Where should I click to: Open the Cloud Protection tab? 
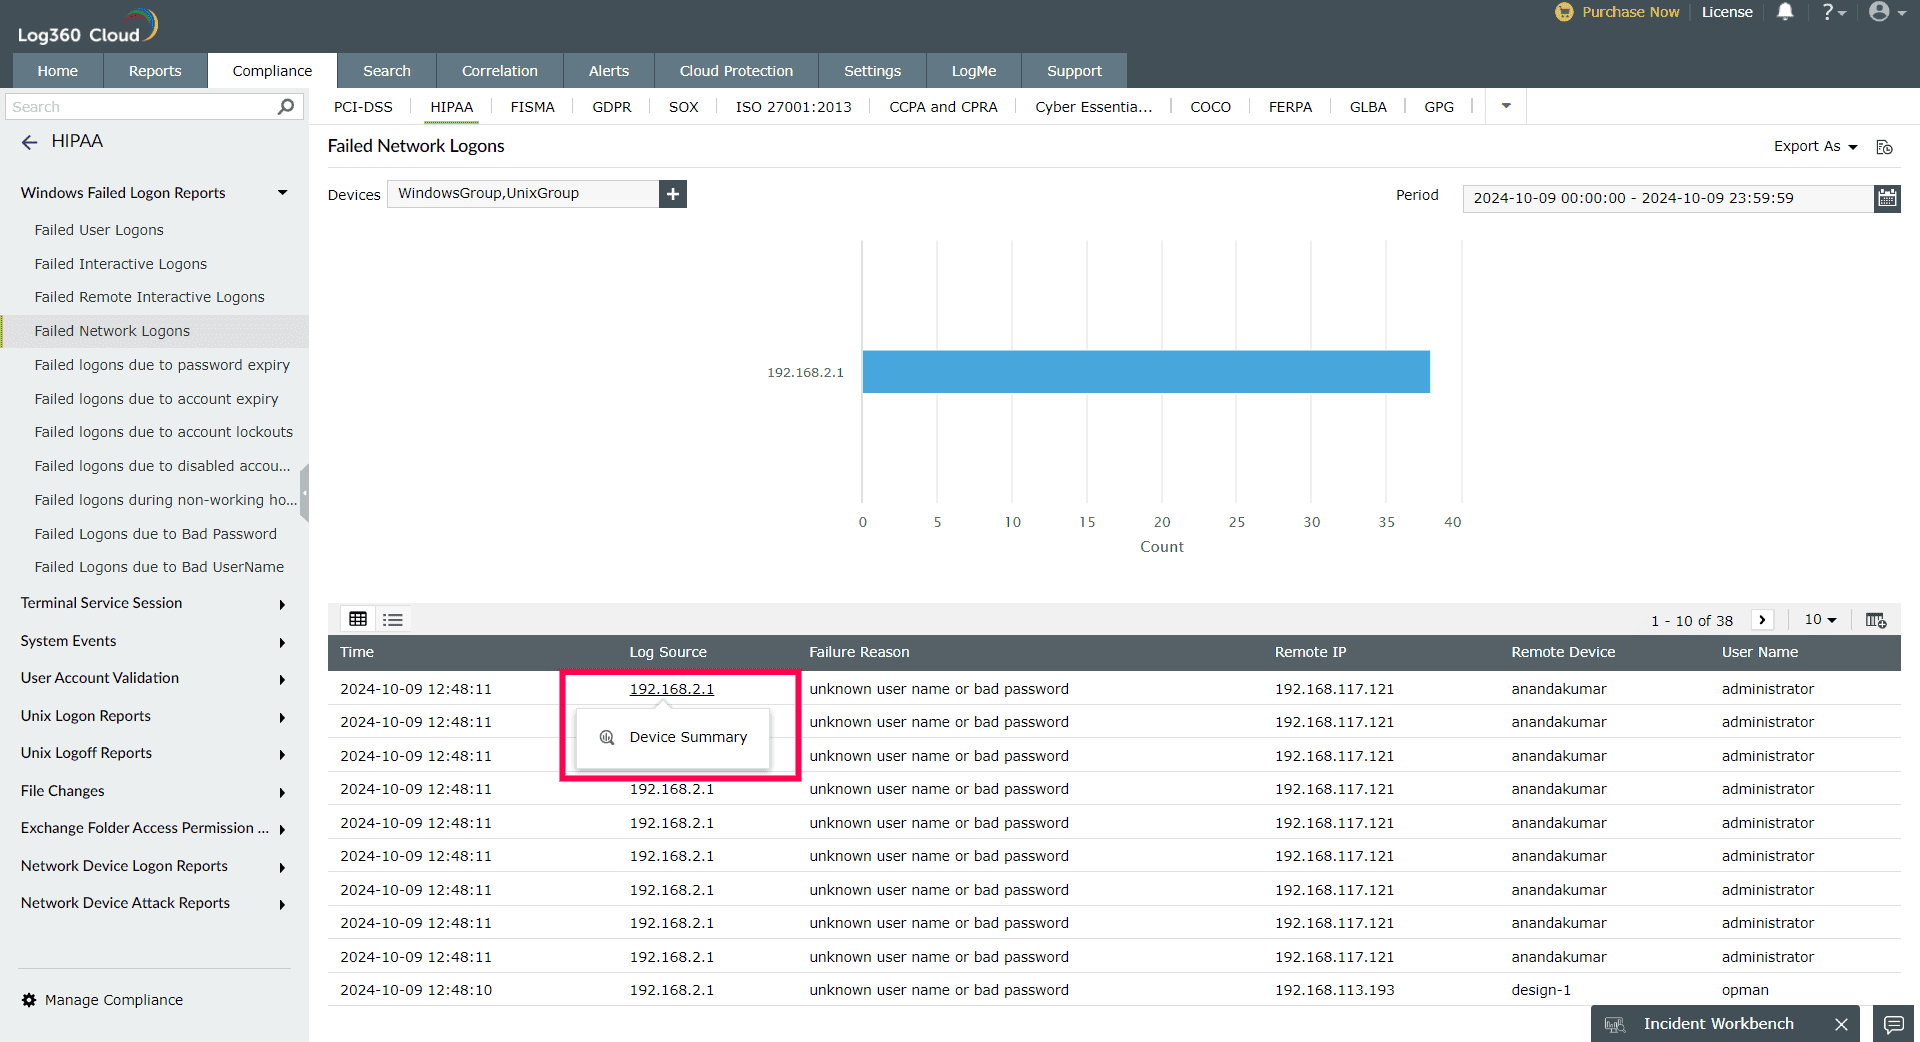click(736, 71)
